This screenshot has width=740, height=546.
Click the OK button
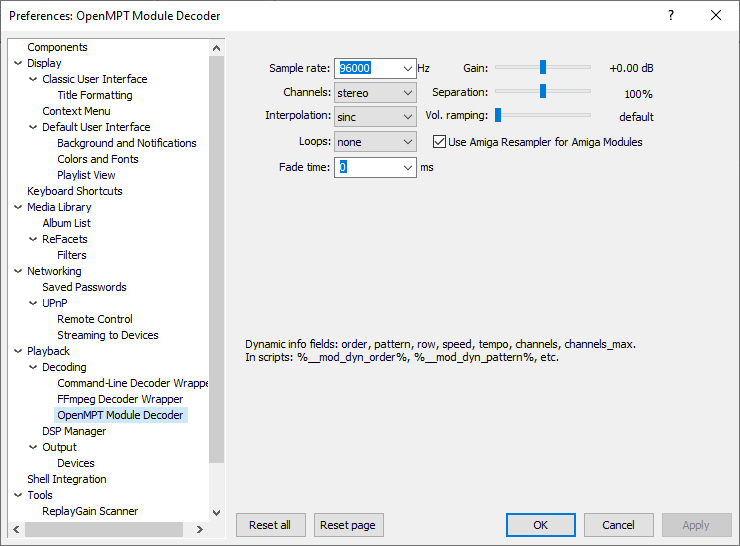point(540,525)
